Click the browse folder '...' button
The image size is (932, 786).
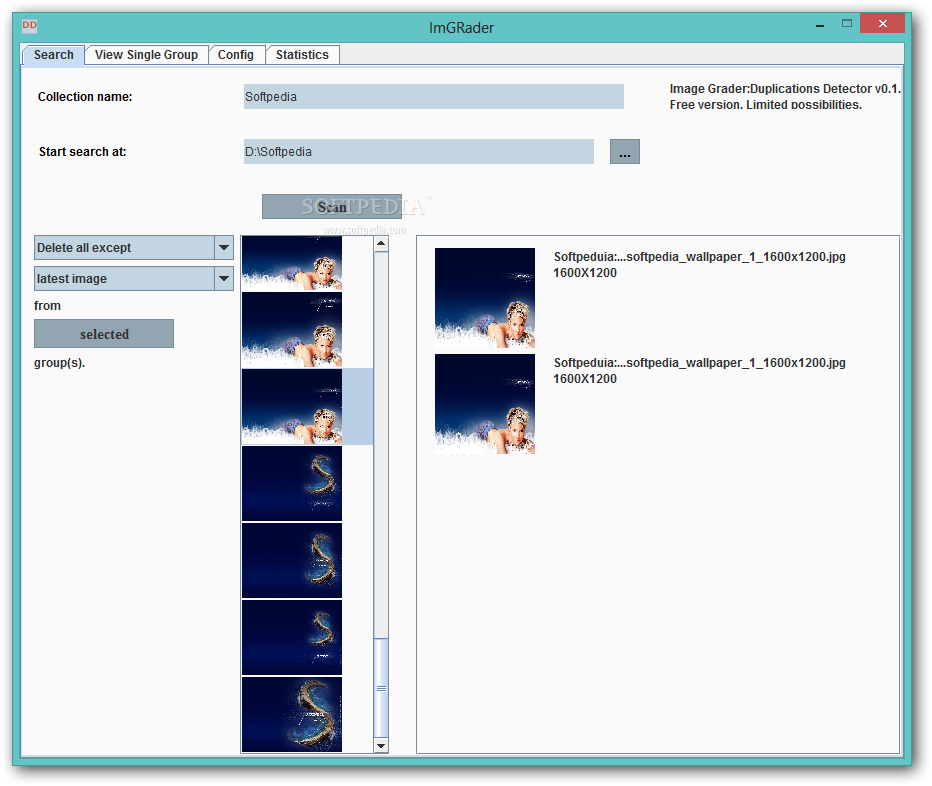[625, 152]
